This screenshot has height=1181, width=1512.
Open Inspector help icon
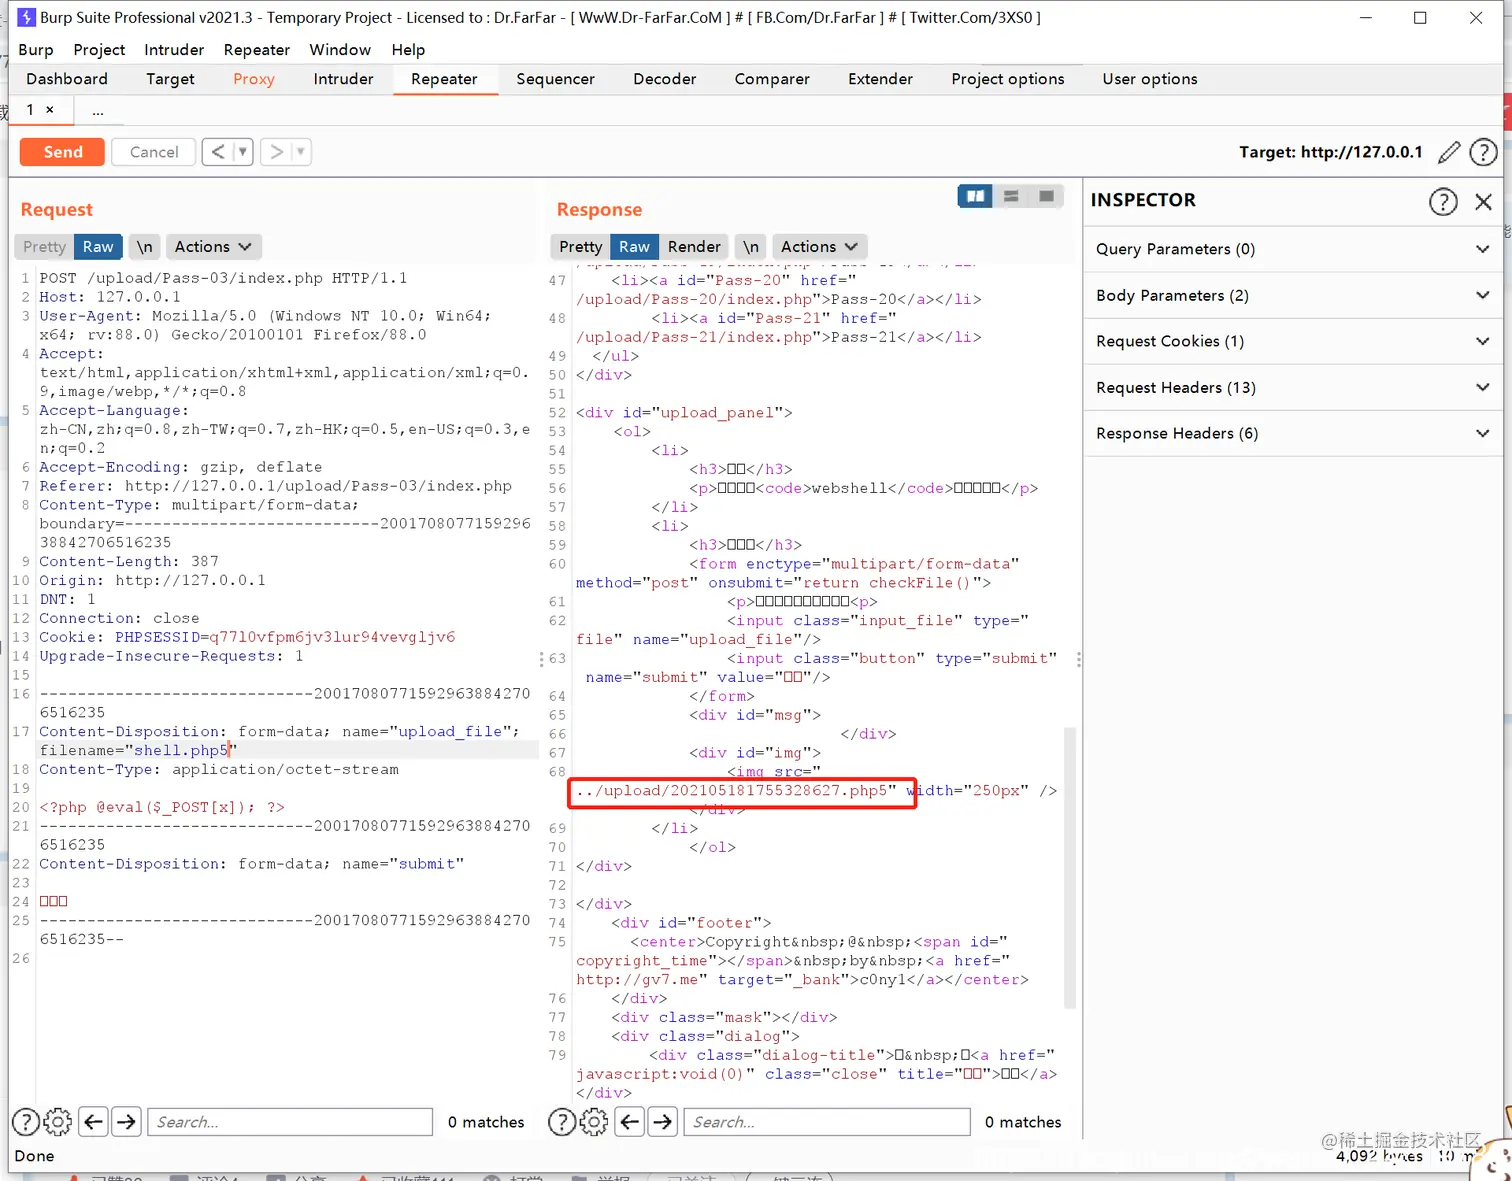[x=1443, y=201]
